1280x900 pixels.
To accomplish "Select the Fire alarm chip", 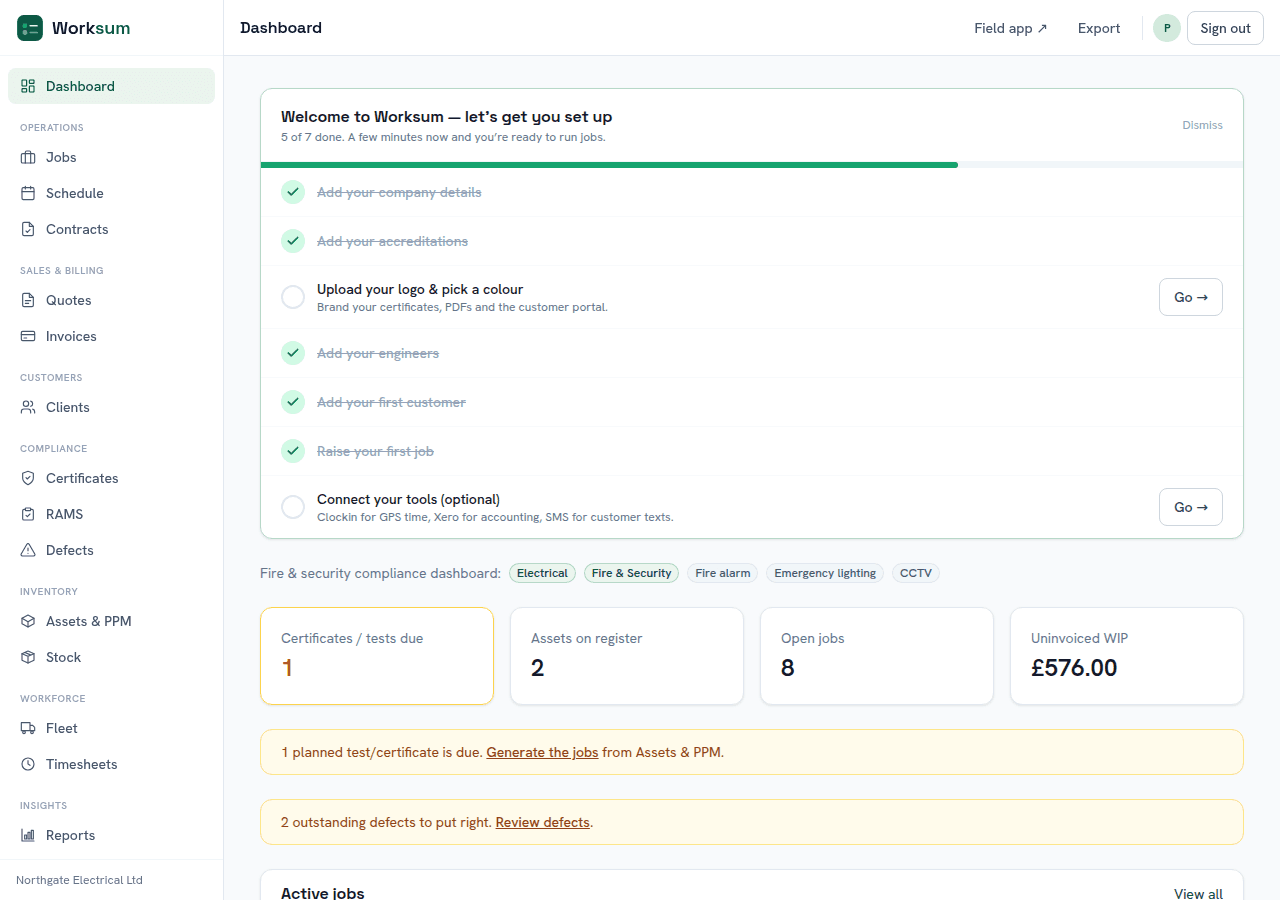I will tap(723, 573).
